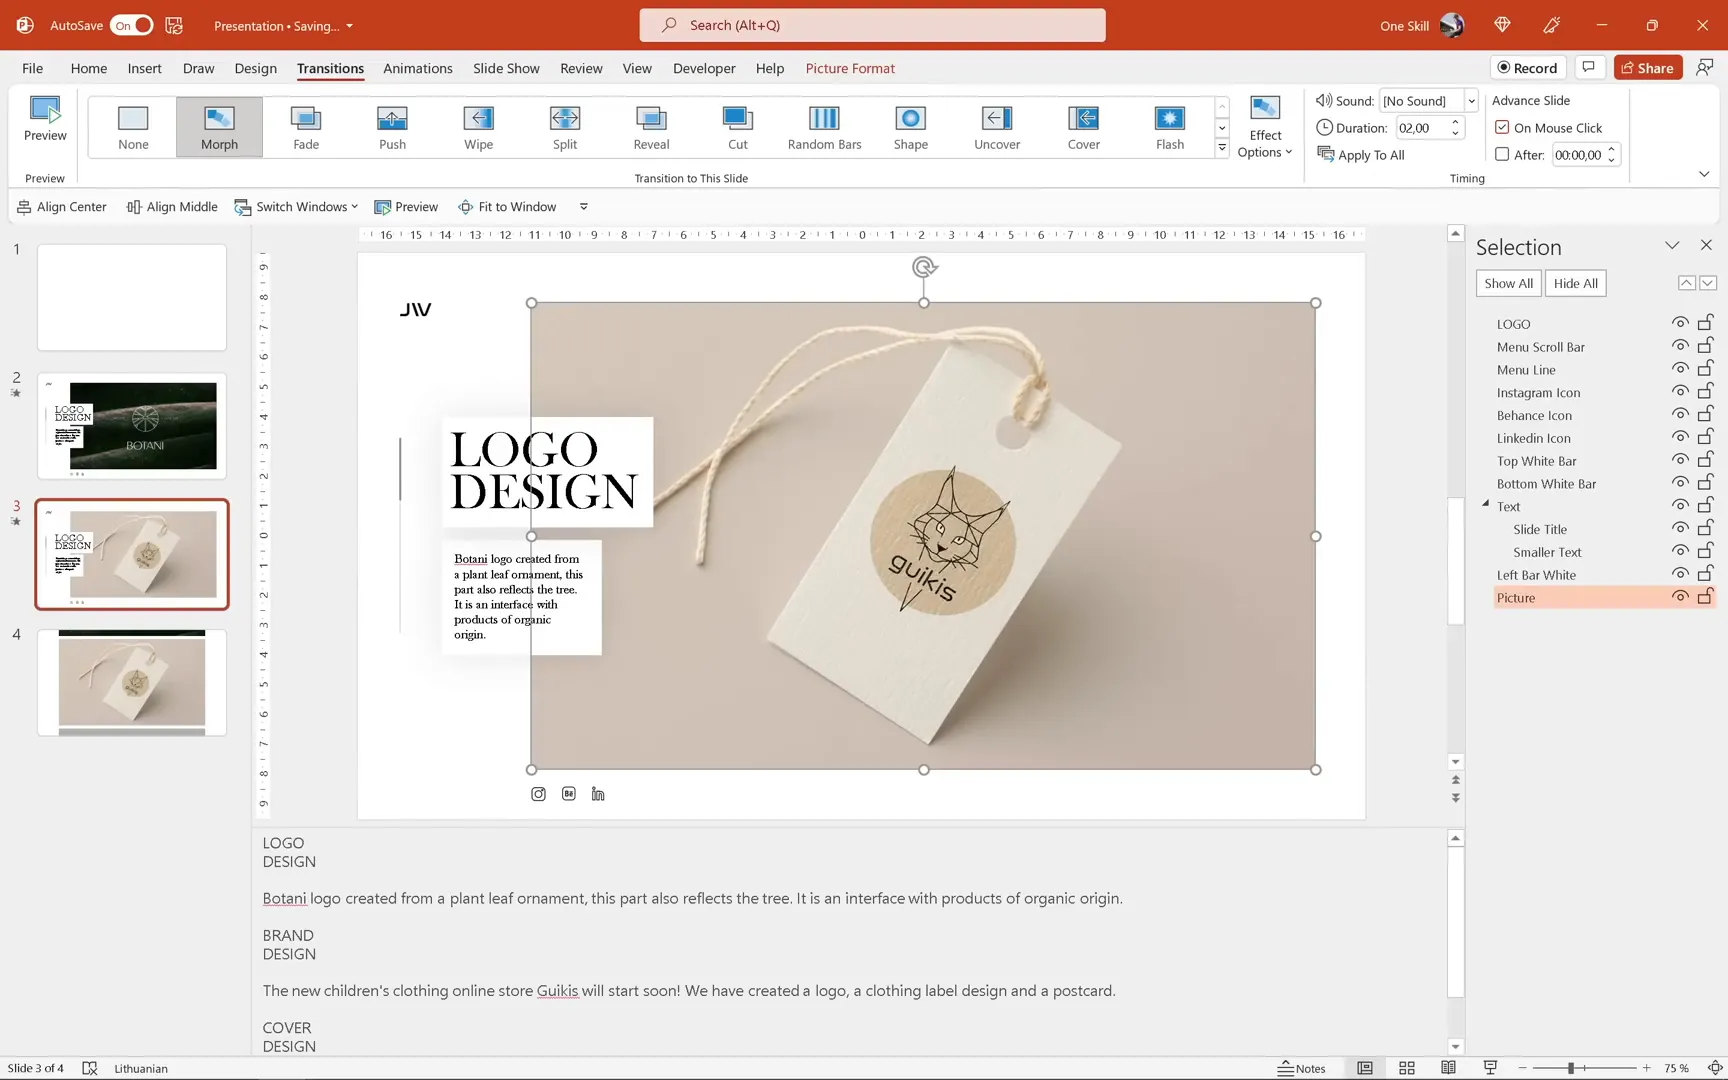Open Switch Windows dropdown

296,206
